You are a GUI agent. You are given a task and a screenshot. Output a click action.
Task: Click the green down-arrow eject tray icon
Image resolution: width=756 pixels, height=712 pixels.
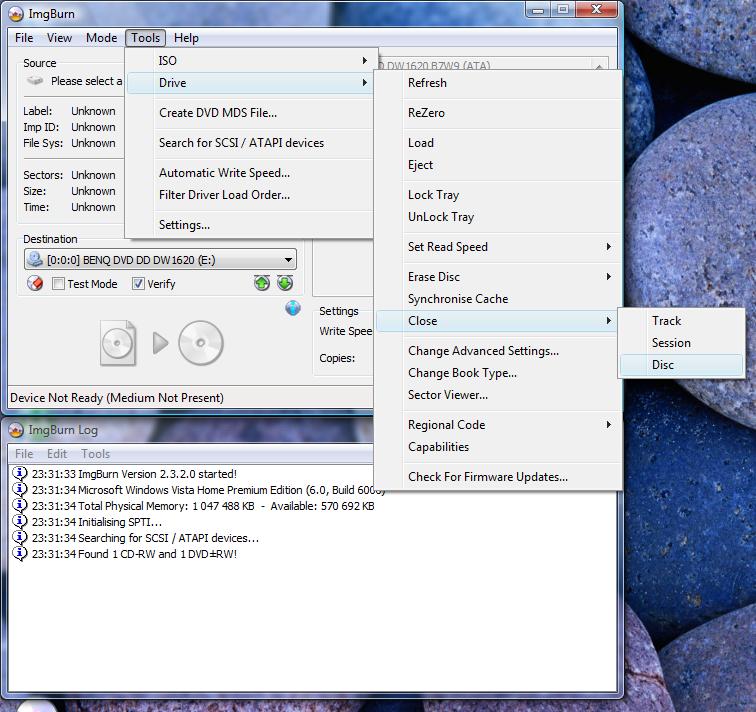[285, 283]
